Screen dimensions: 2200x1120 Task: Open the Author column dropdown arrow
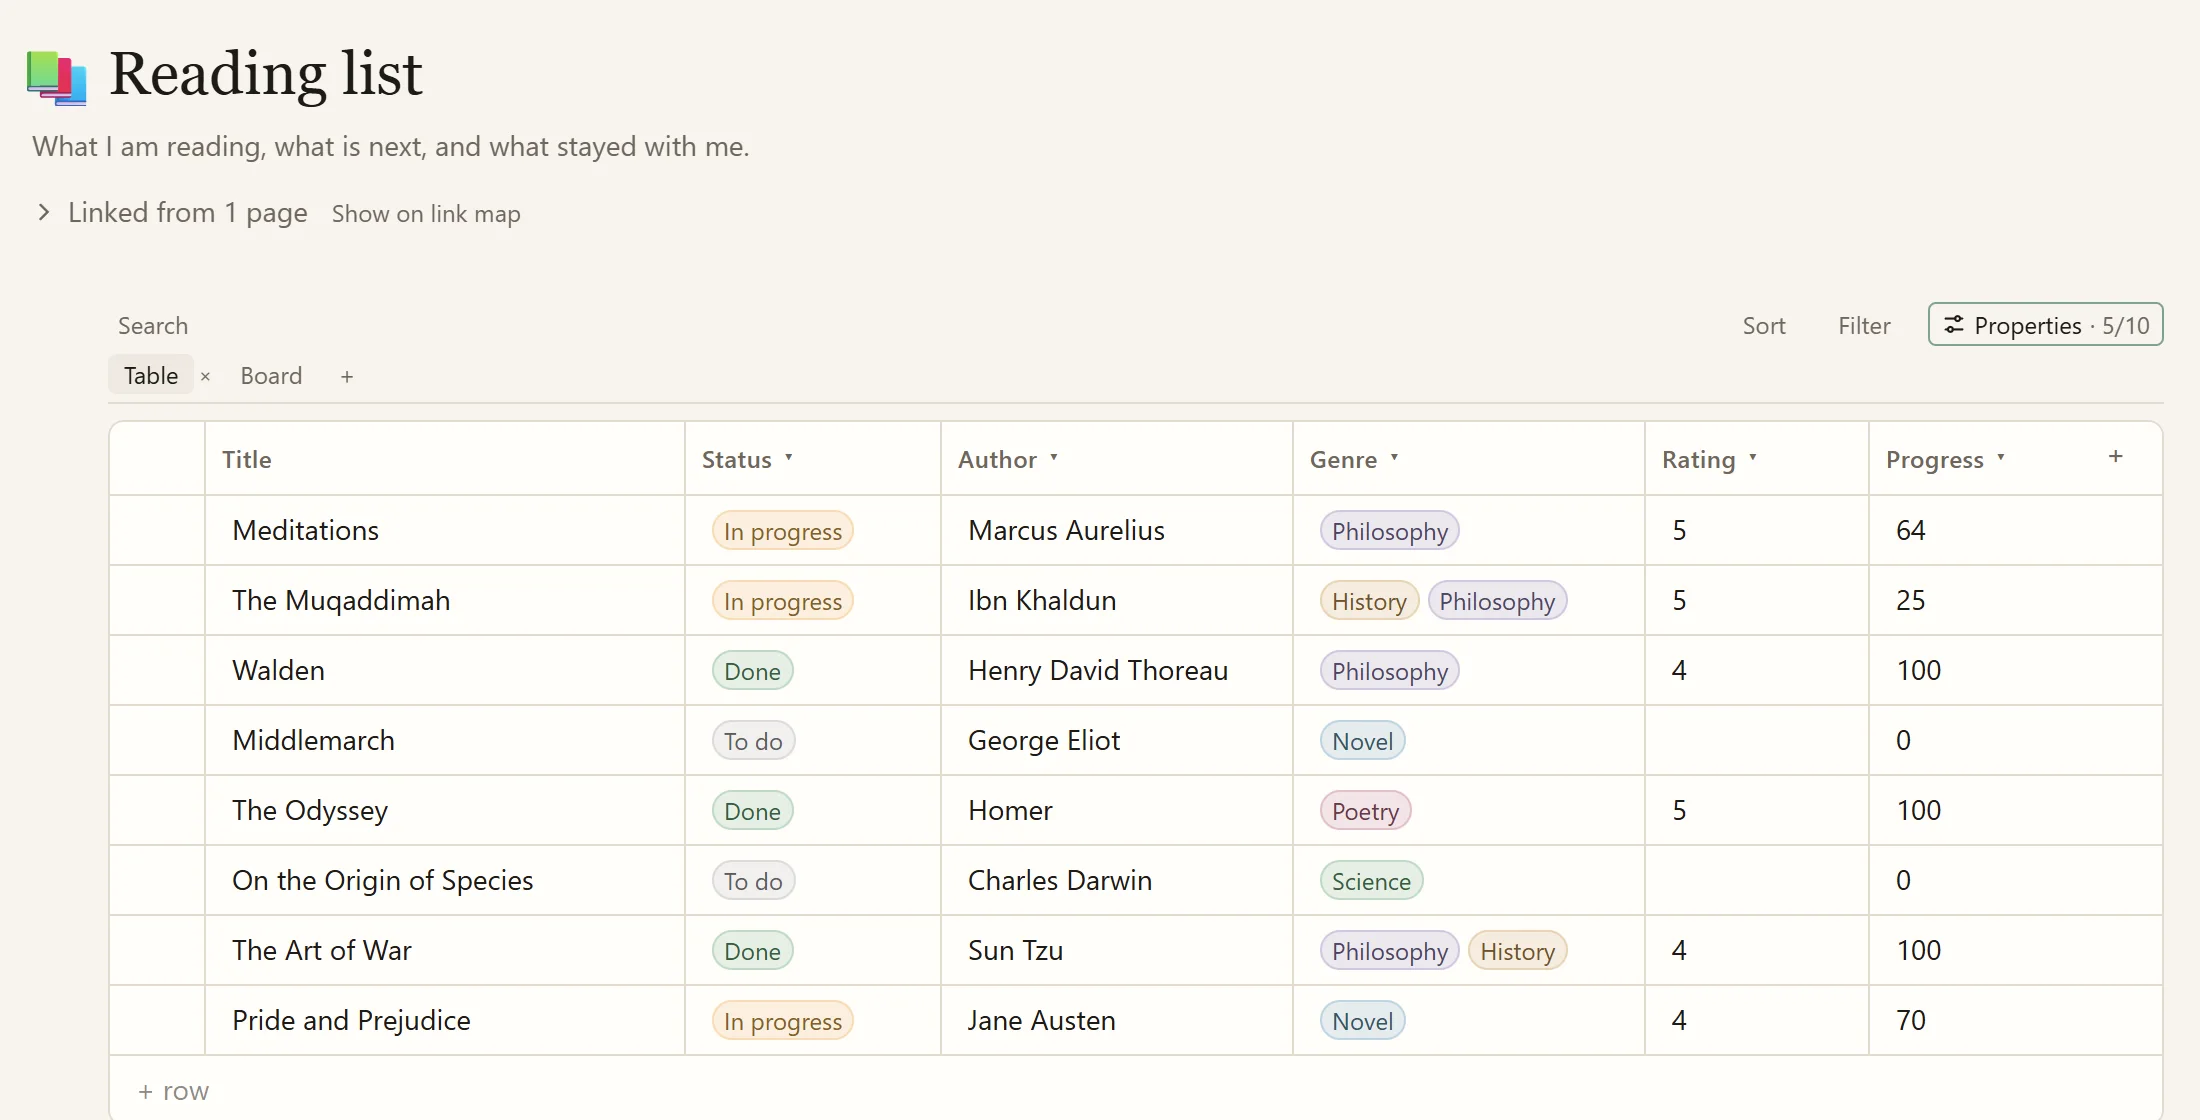coord(1054,458)
